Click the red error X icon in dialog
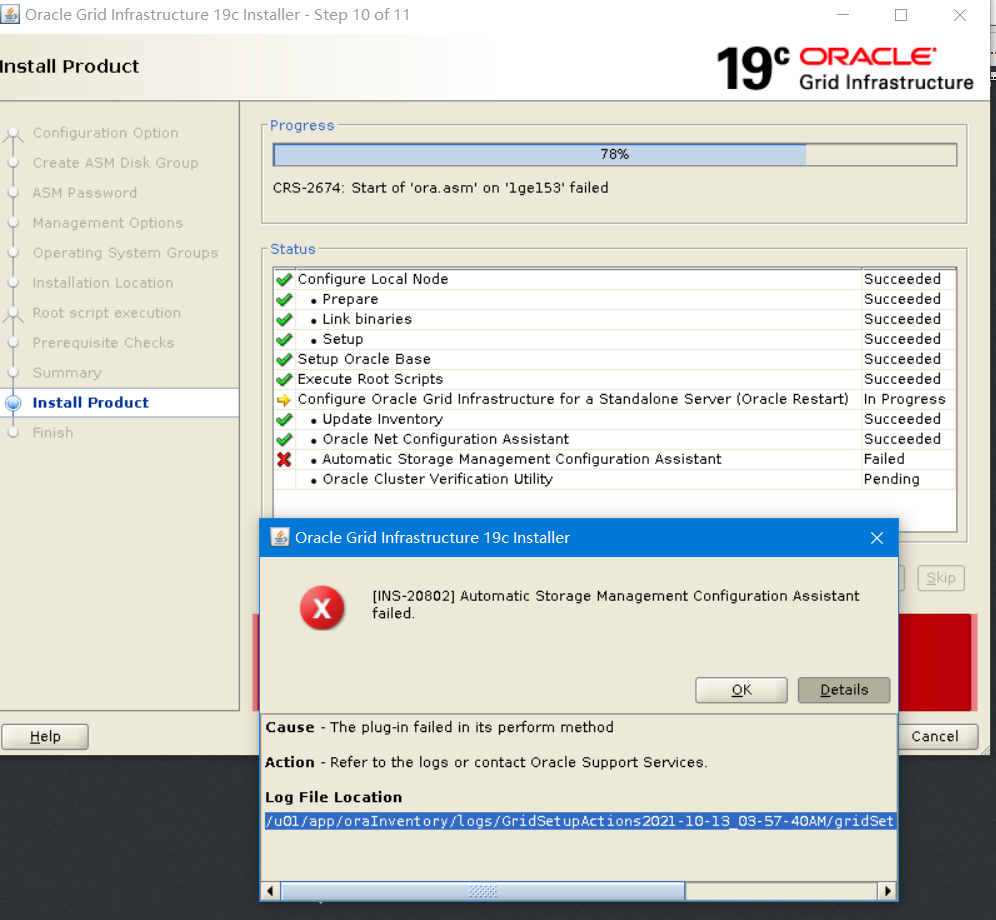 (322, 608)
